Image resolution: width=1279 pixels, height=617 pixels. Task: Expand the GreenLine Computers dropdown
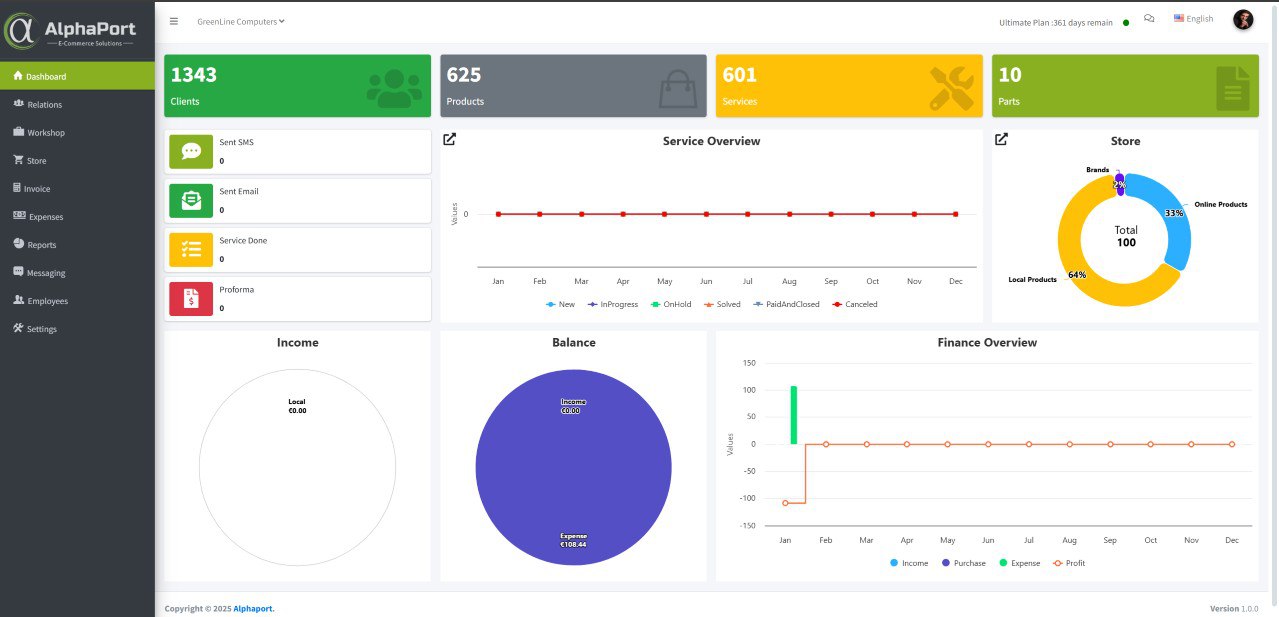tap(240, 21)
